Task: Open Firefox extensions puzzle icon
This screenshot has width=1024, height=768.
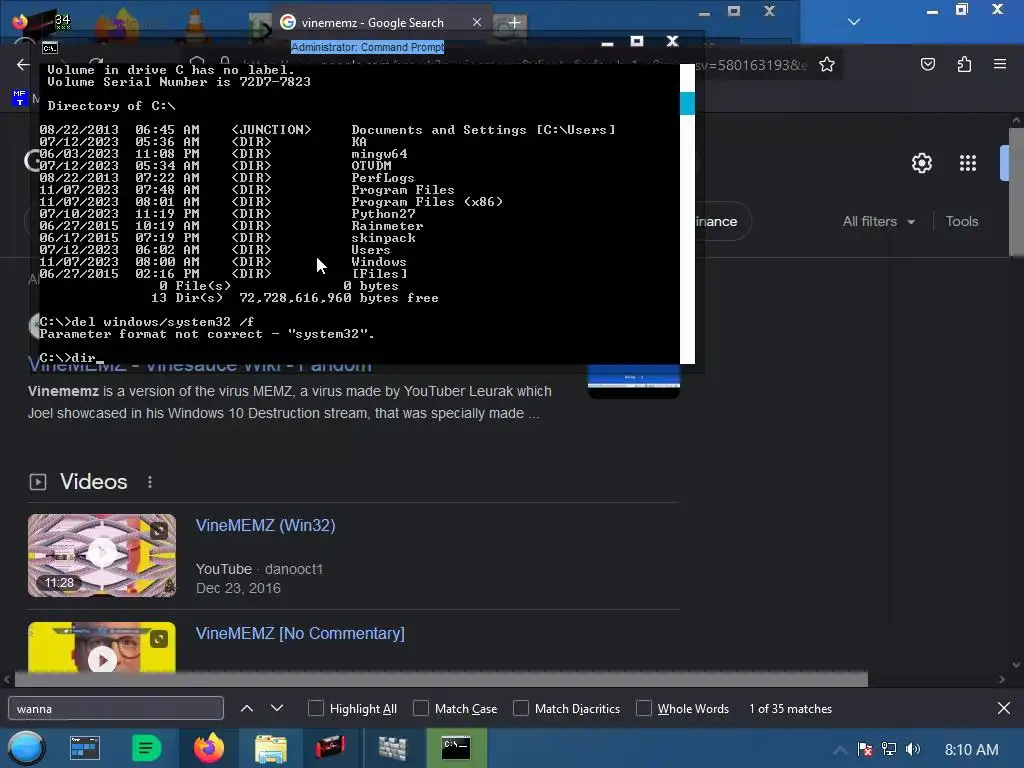Action: tap(964, 64)
